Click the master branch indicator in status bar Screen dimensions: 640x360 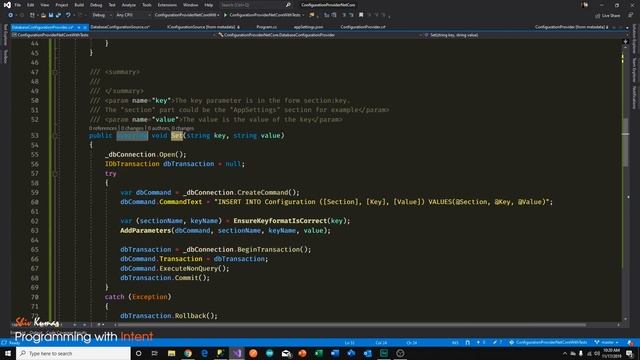tap(606, 342)
